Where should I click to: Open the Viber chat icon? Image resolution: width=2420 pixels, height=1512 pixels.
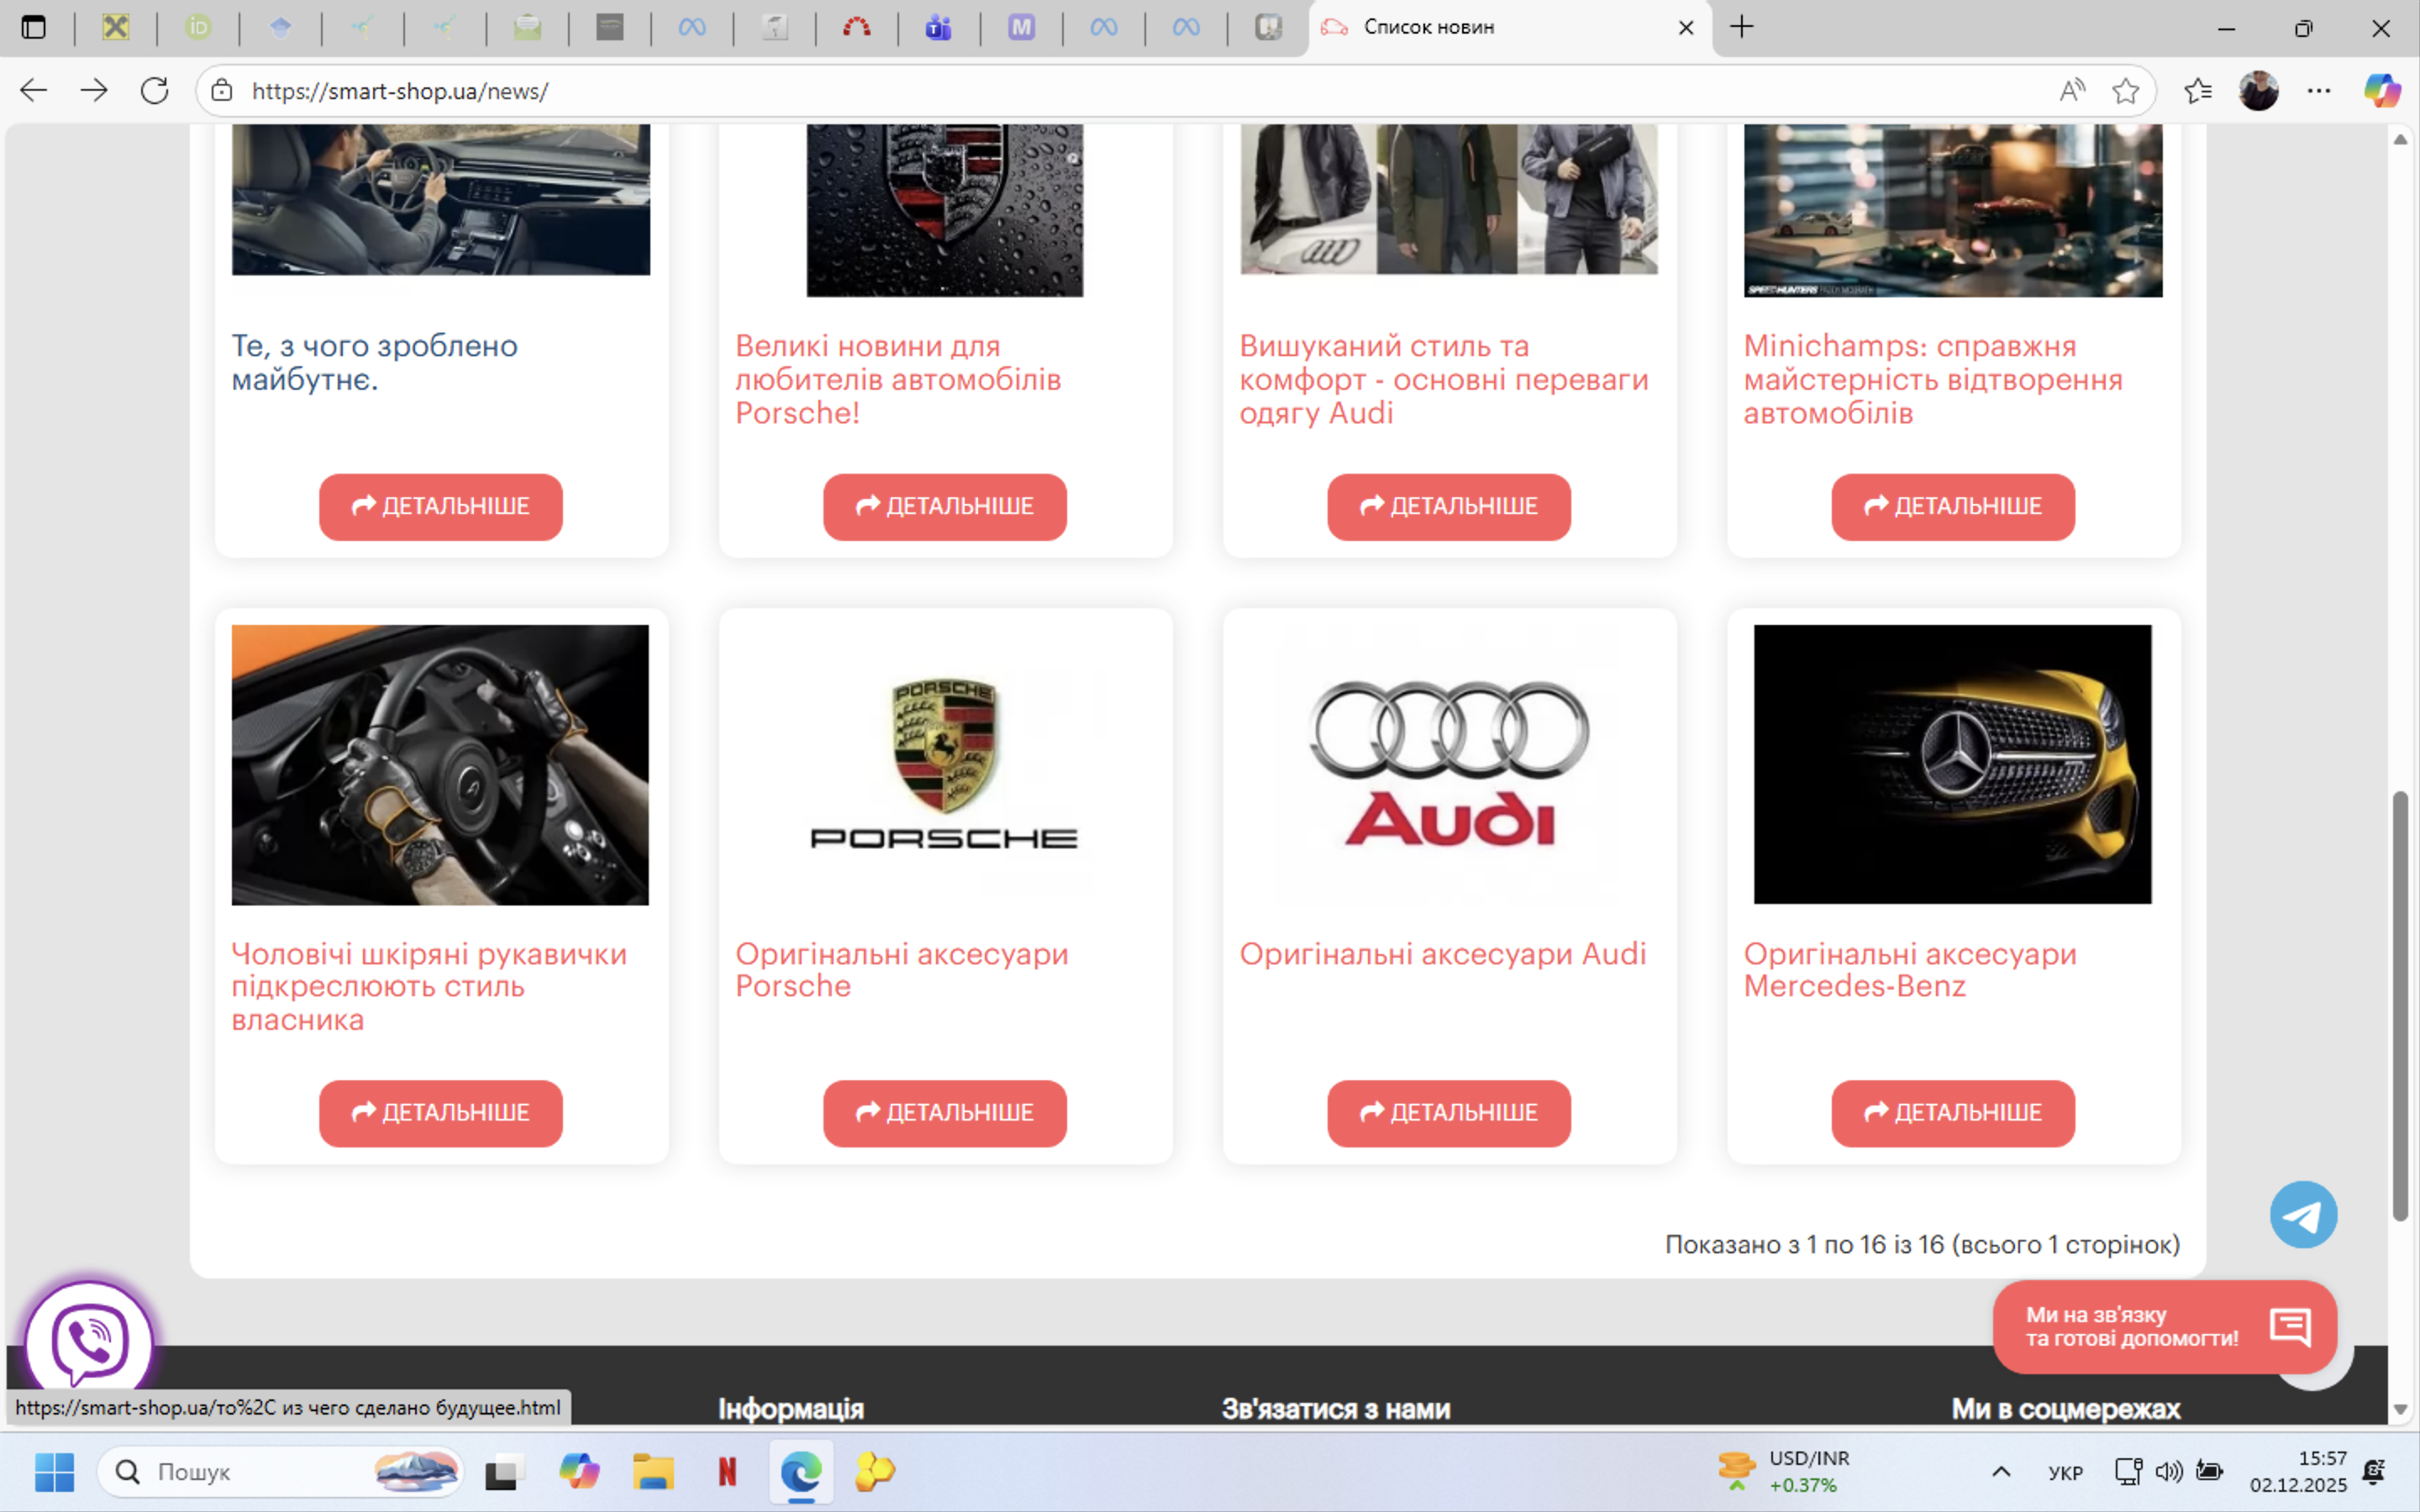click(x=89, y=1340)
